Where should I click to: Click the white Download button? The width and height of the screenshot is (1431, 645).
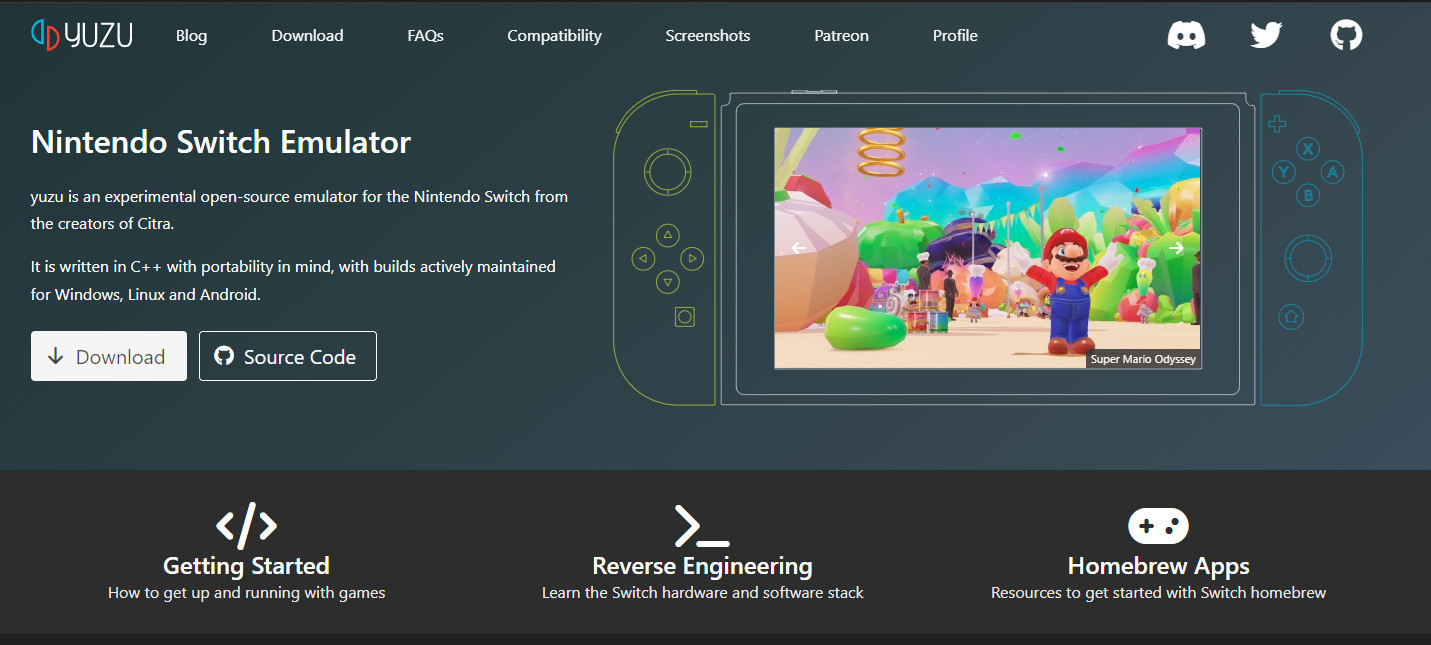click(x=109, y=356)
